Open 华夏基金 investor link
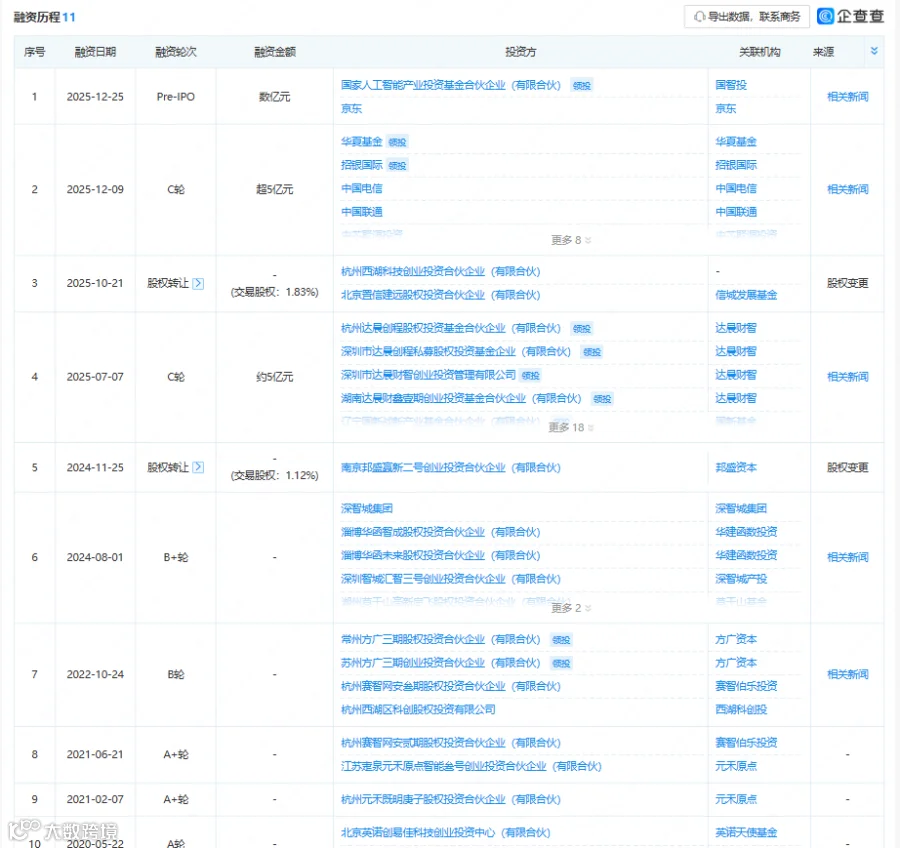 (x=362, y=141)
